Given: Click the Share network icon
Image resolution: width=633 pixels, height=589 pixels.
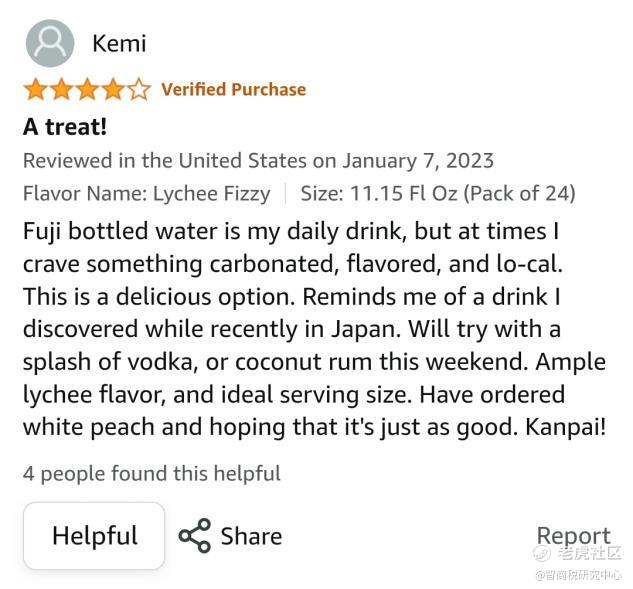Looking at the screenshot, I should (x=194, y=536).
